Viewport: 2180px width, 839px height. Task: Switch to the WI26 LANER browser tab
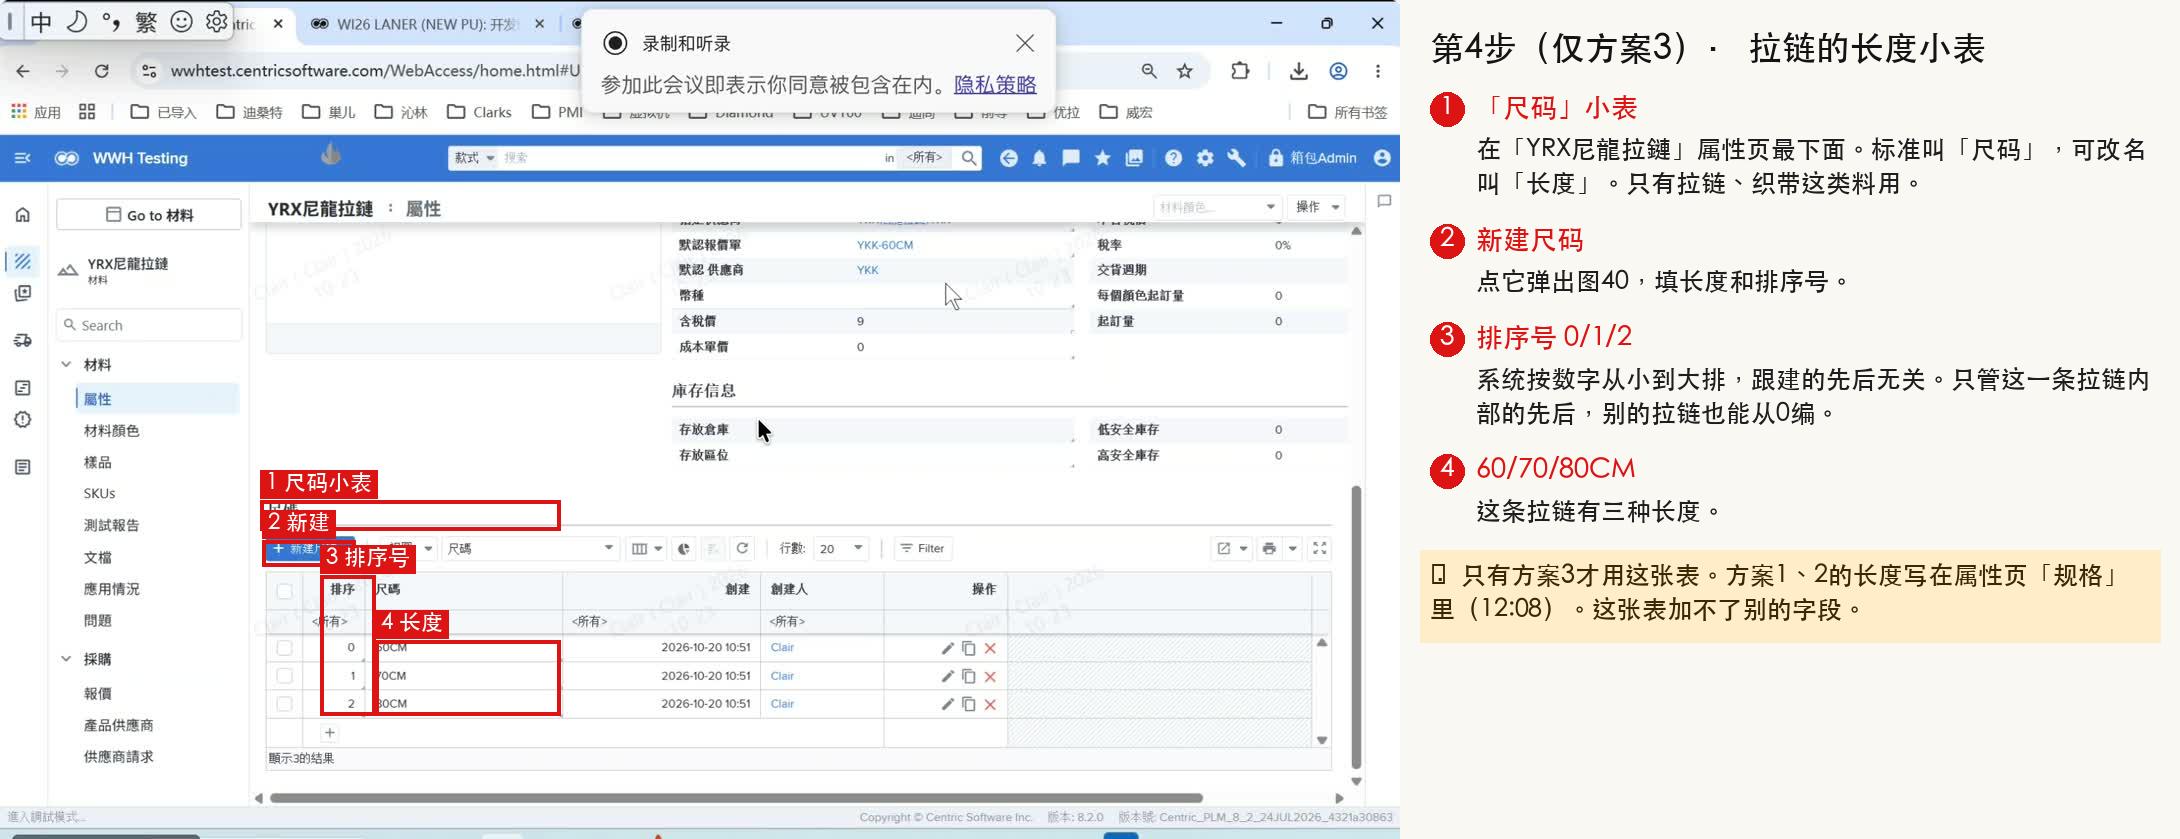pos(426,24)
